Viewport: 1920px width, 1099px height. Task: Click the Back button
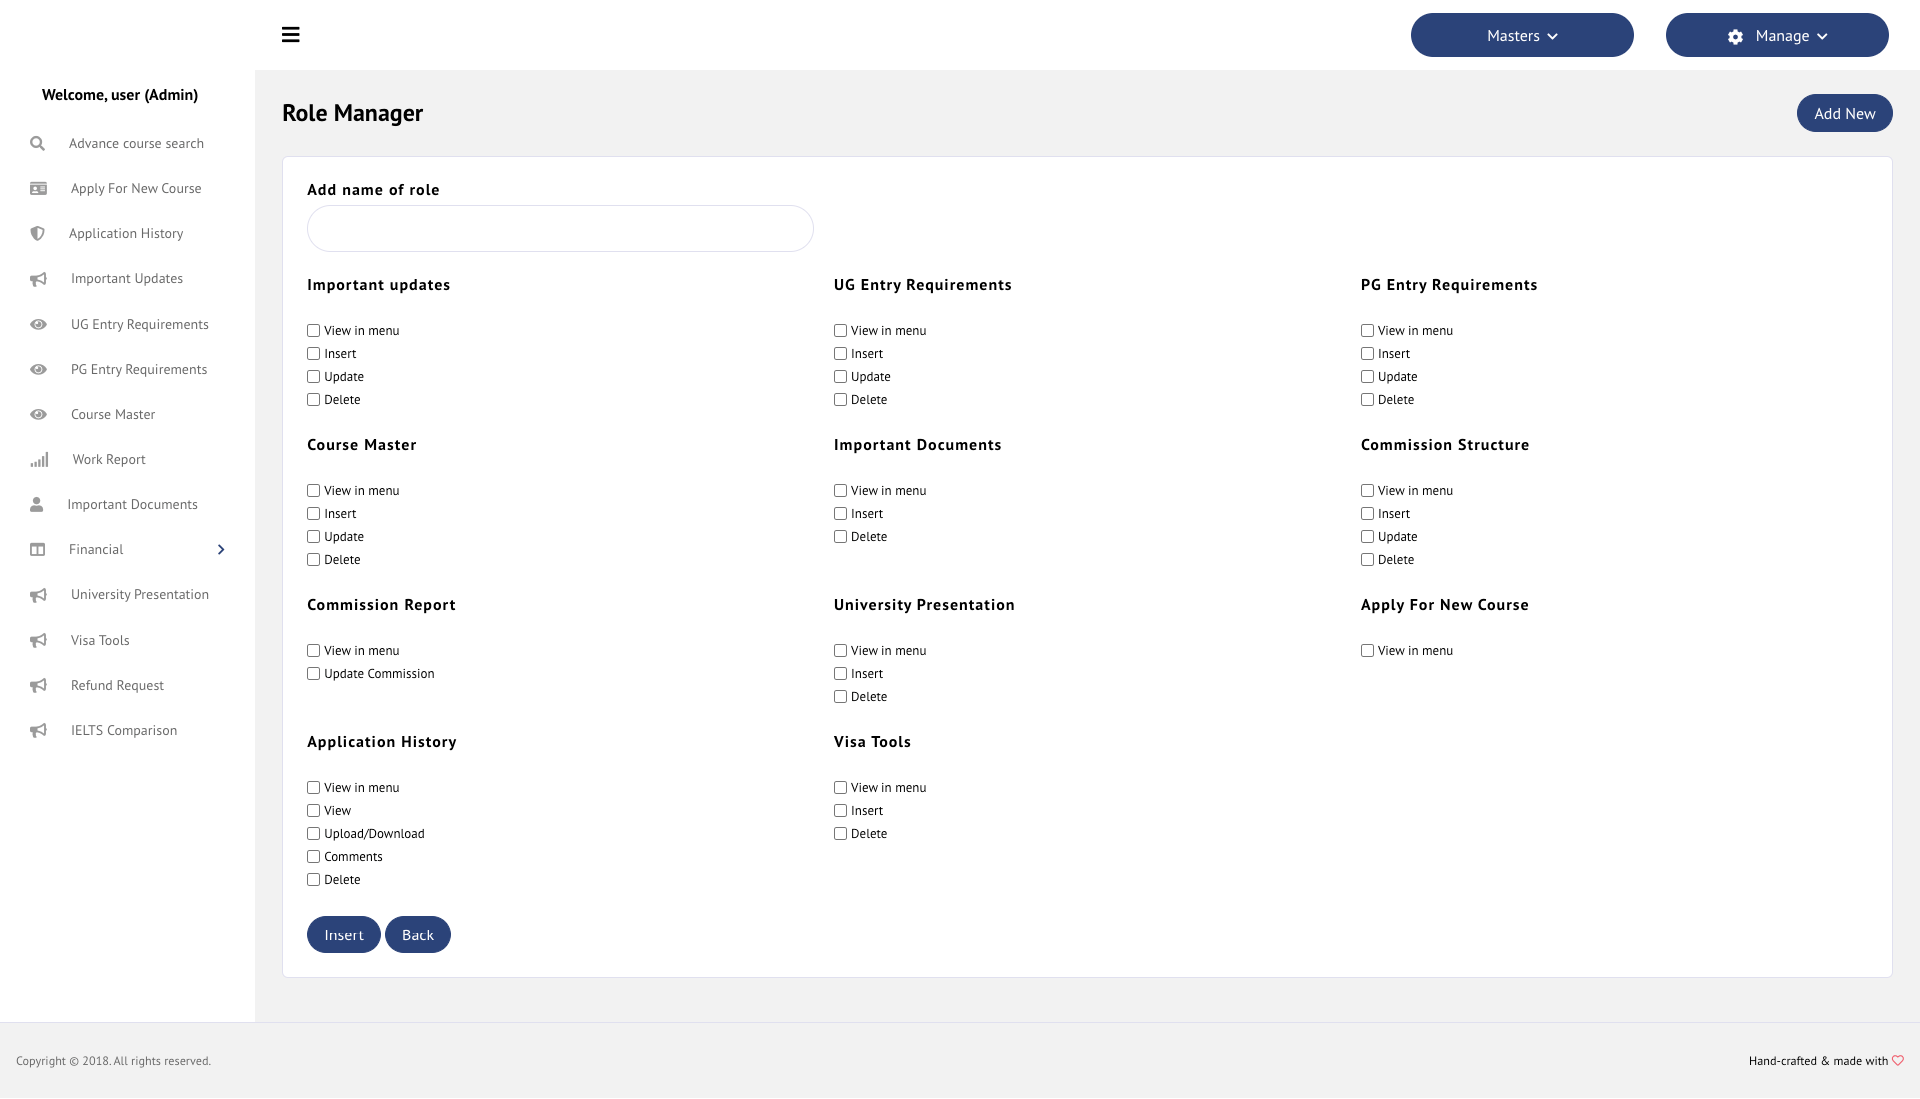click(x=418, y=935)
